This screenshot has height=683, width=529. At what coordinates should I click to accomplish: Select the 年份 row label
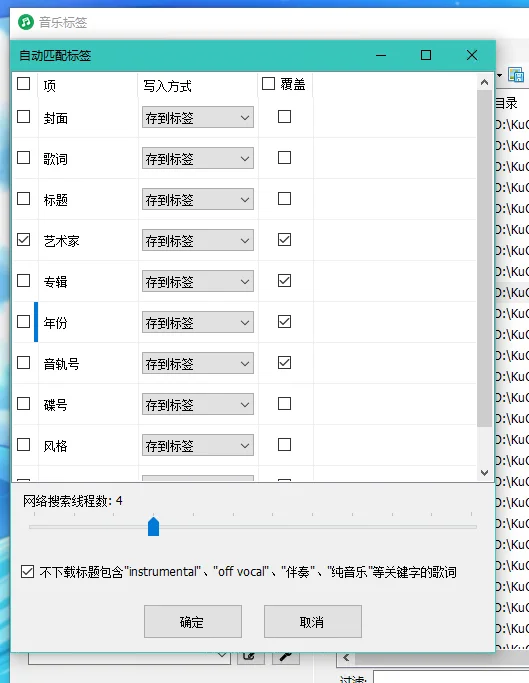55,323
